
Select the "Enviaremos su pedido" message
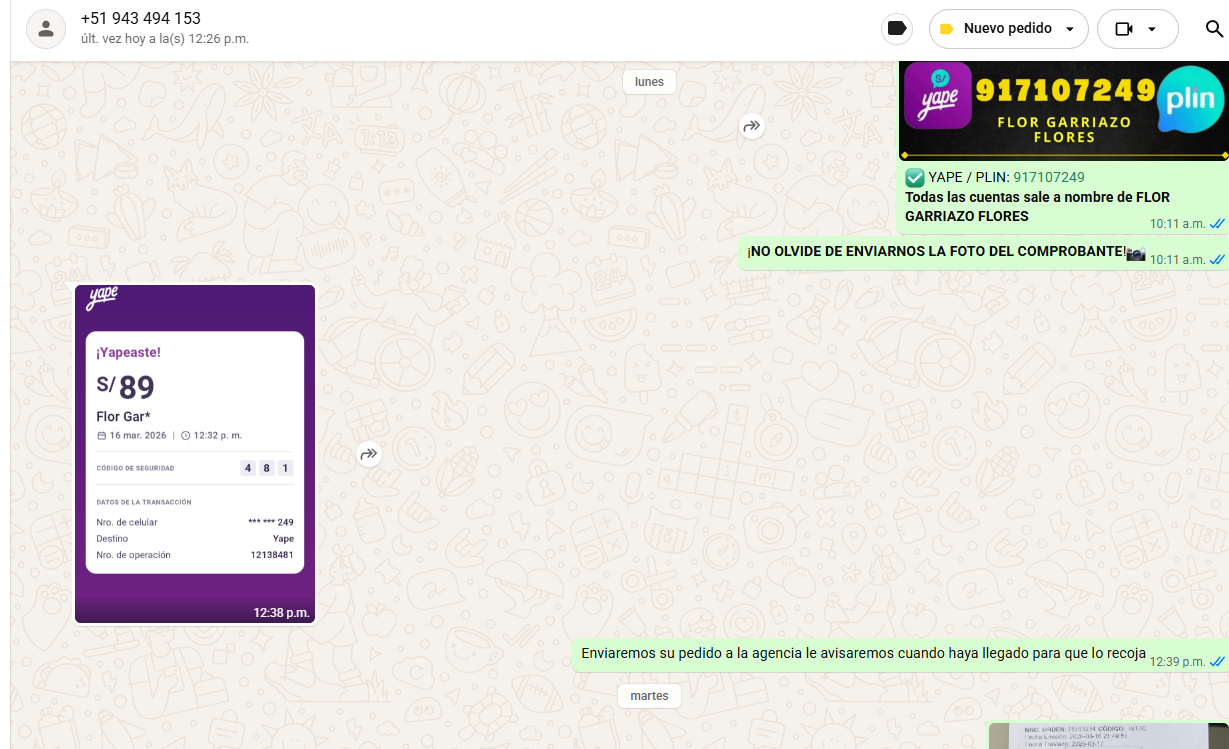(x=862, y=654)
